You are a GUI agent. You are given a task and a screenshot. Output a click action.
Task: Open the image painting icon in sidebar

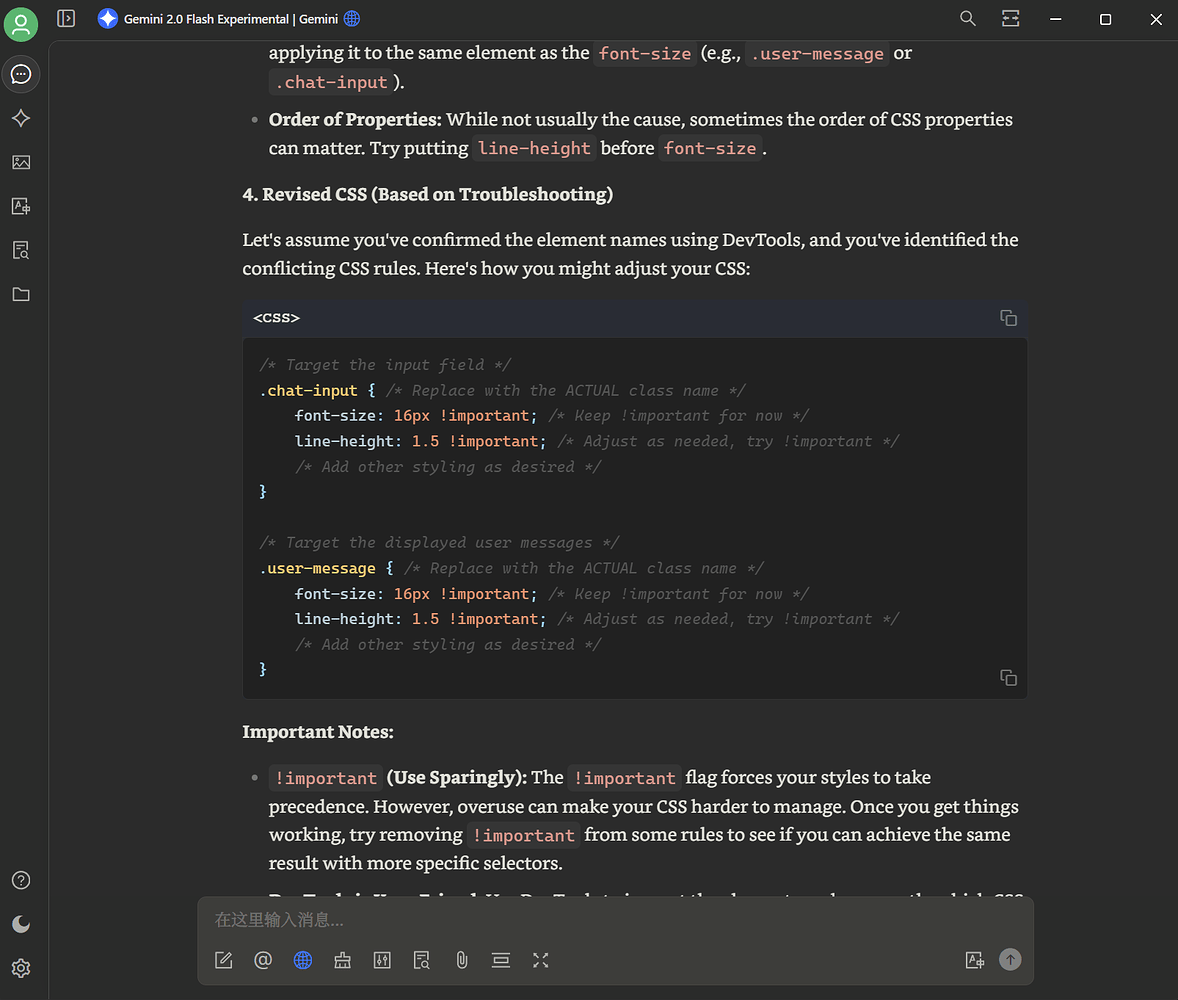click(x=21, y=162)
